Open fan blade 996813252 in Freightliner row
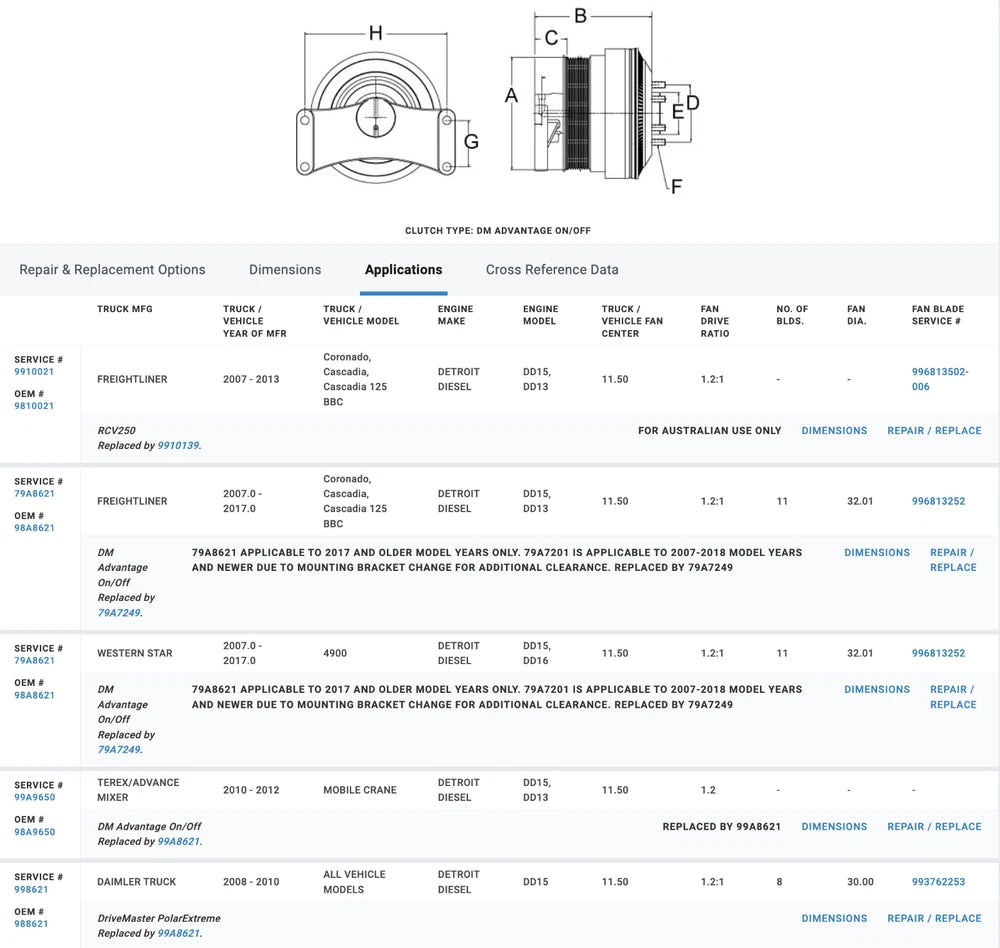Image resolution: width=1000 pixels, height=948 pixels. pos(938,502)
